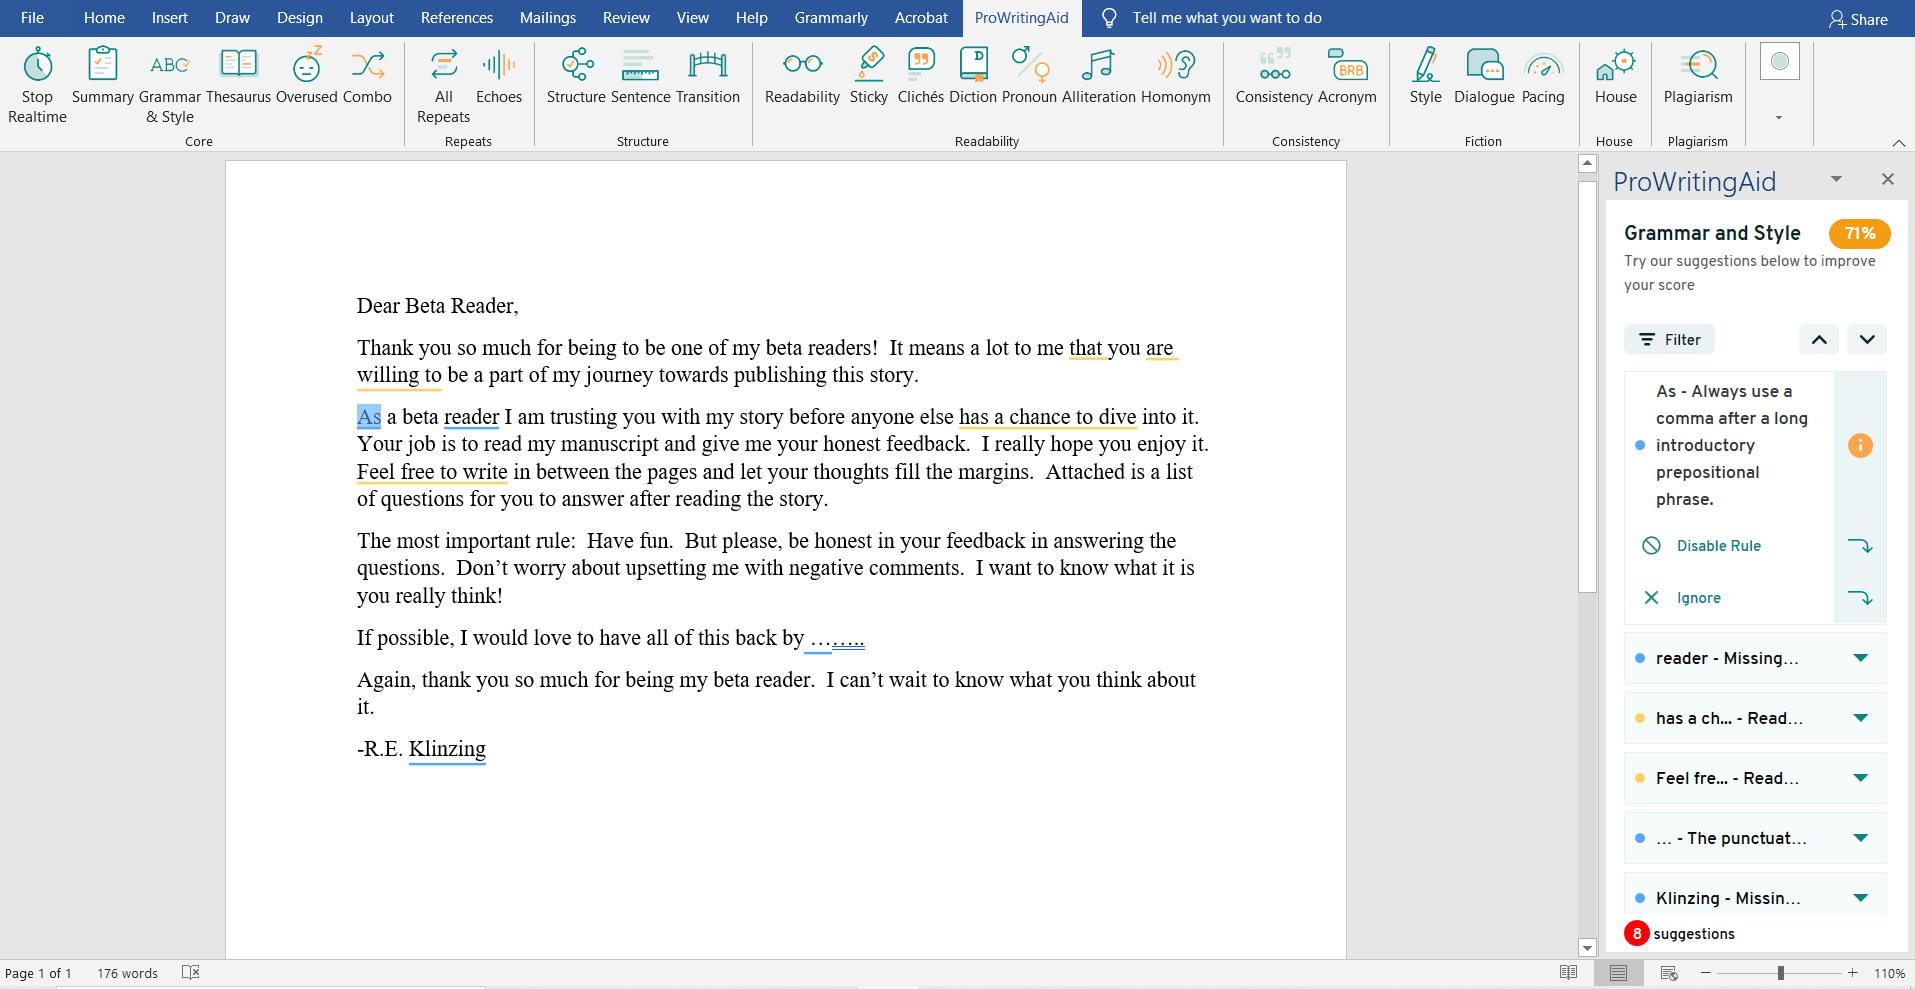Select Print Layout view button
Viewport: 1915px width, 989px height.
(1618, 973)
